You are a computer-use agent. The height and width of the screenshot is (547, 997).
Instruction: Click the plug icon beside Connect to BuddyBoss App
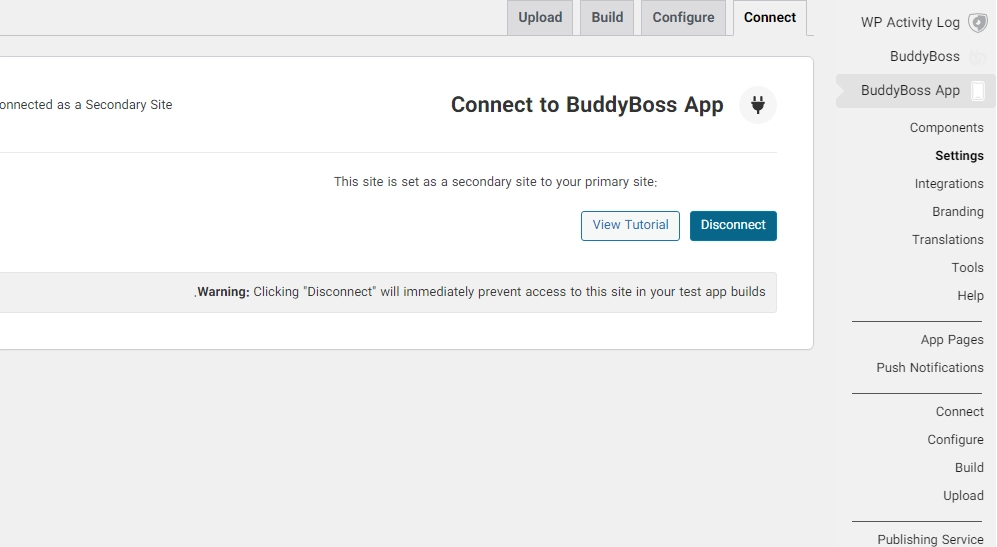[758, 105]
